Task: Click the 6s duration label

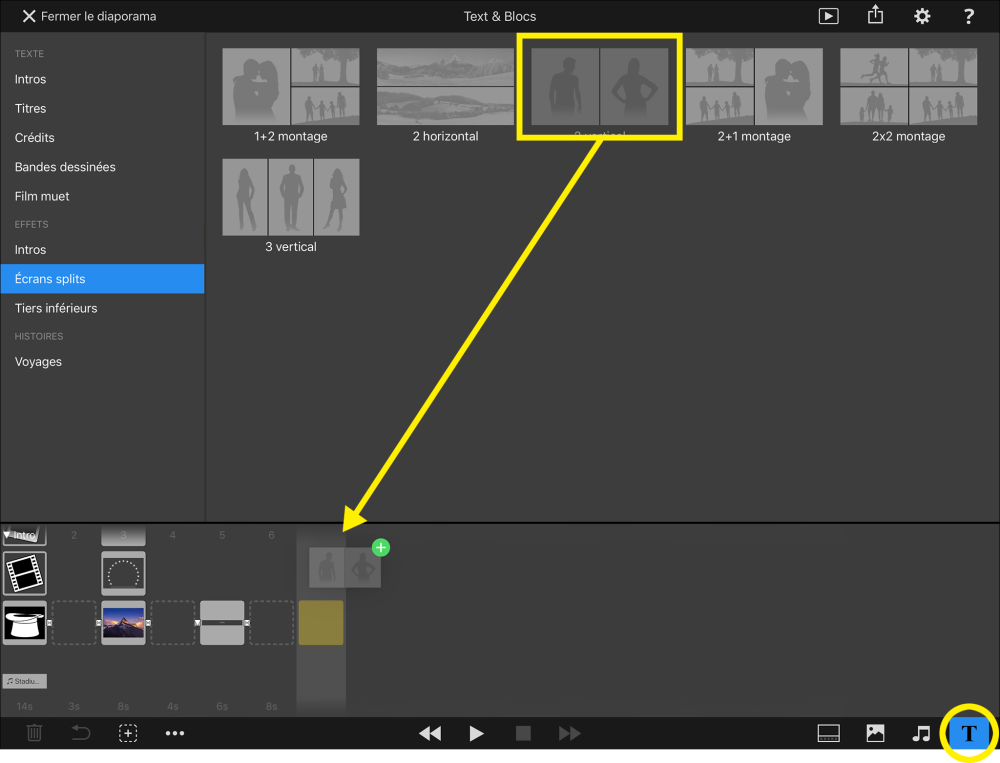Action: [x=222, y=706]
